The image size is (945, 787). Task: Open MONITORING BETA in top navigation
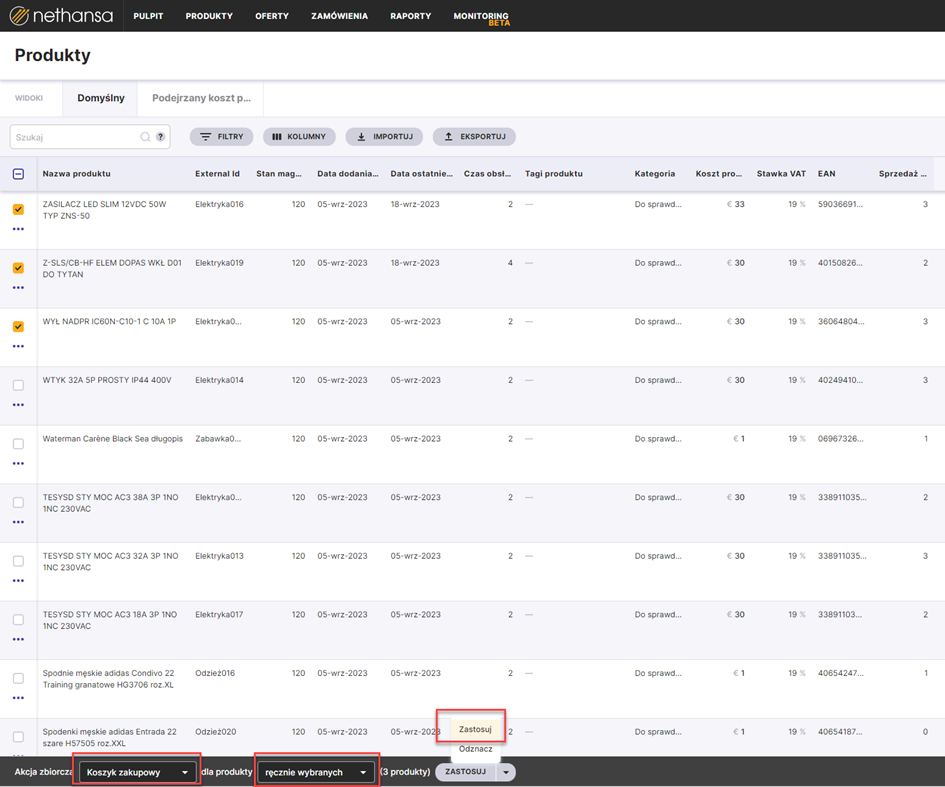click(x=482, y=18)
